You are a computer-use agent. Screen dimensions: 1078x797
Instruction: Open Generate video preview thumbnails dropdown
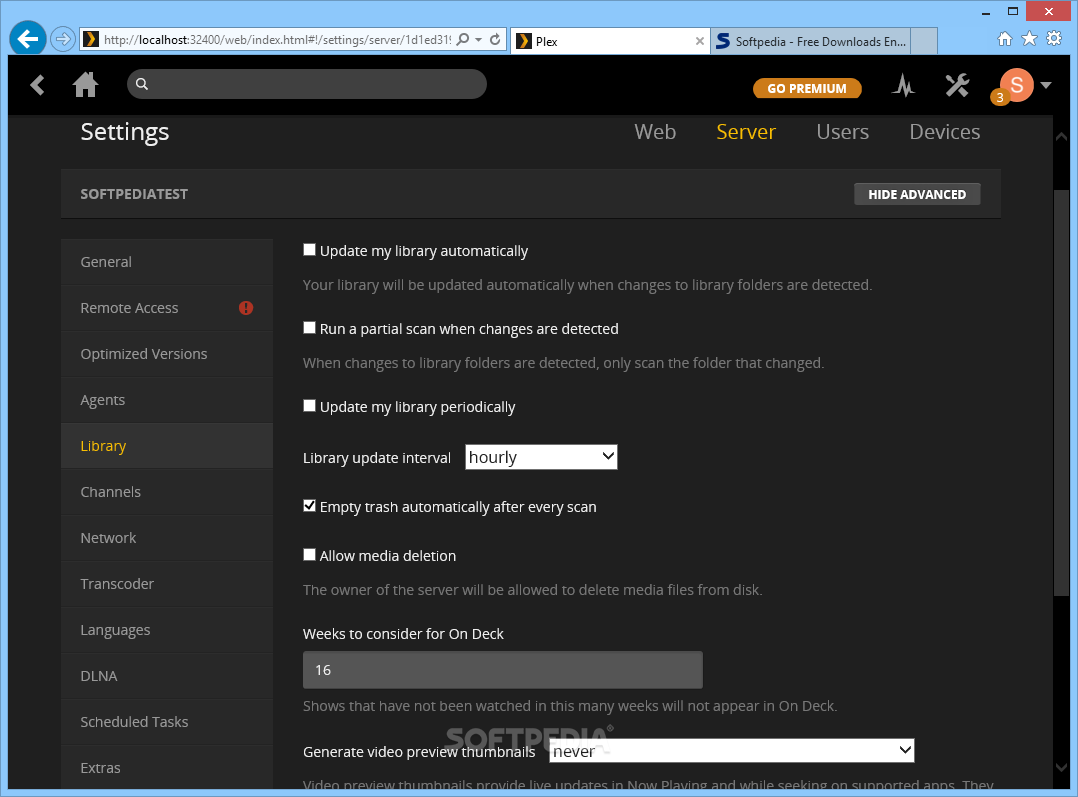(x=732, y=750)
